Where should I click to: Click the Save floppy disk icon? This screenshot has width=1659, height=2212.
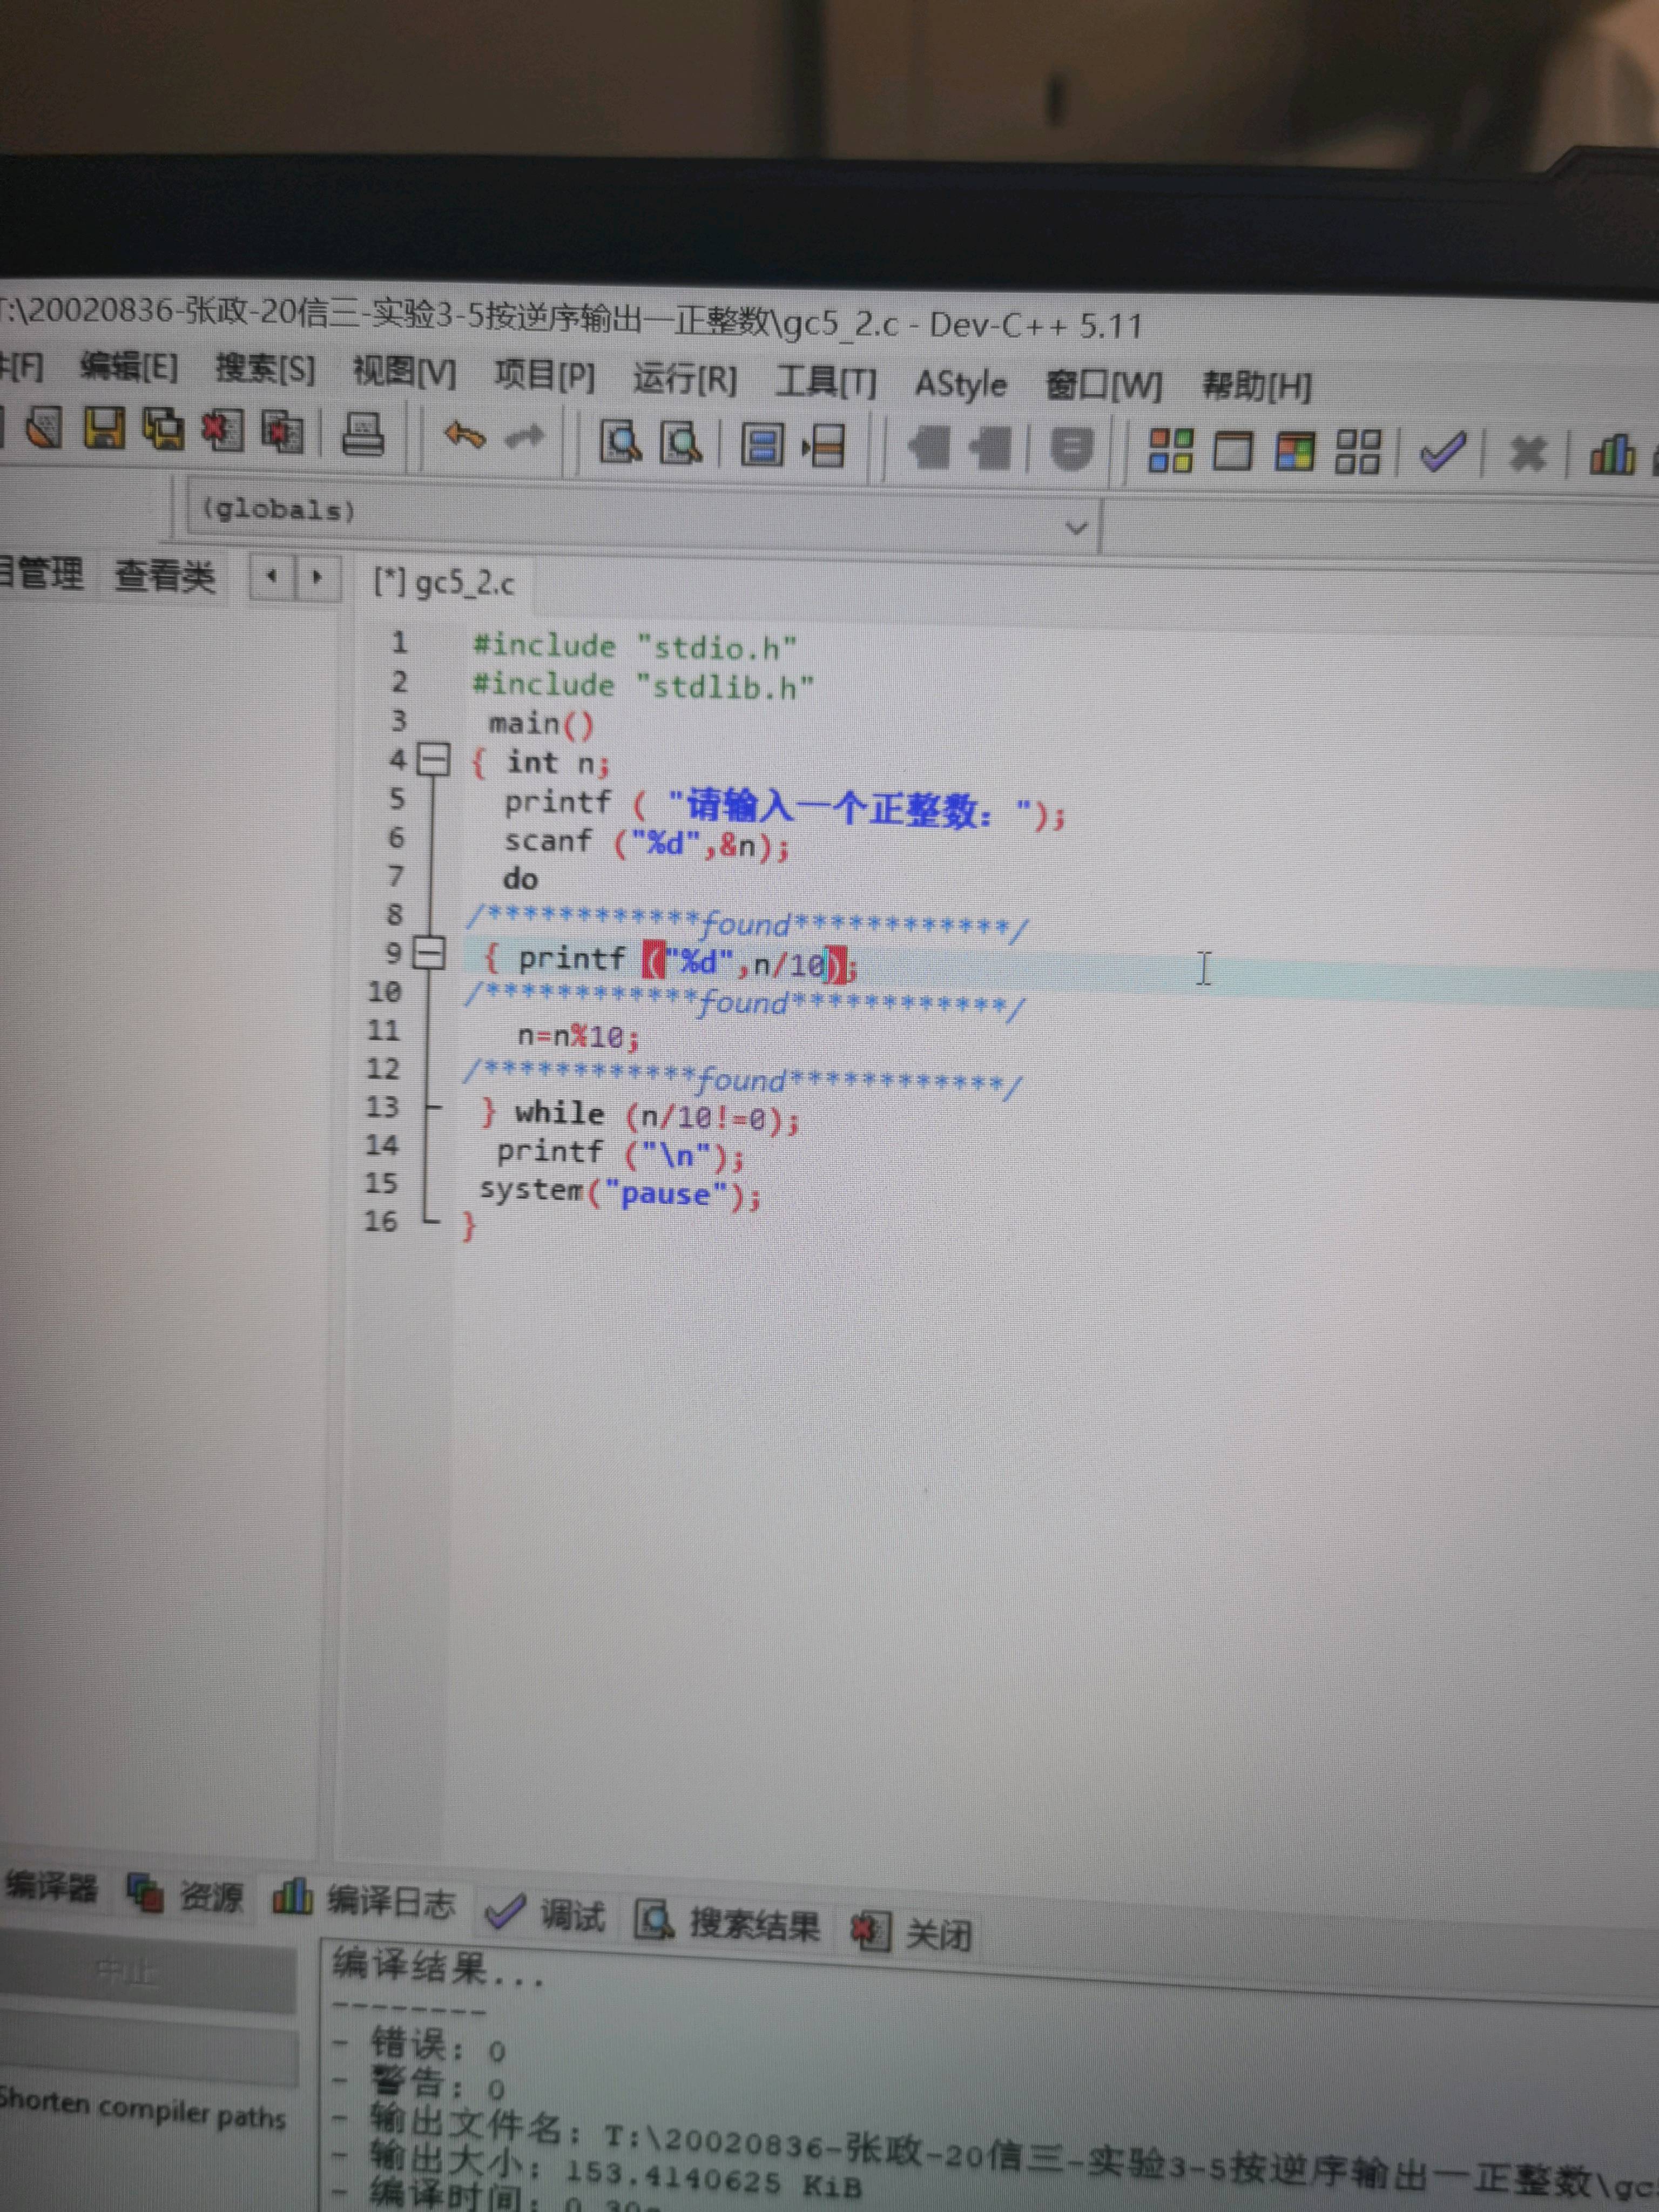click(103, 430)
